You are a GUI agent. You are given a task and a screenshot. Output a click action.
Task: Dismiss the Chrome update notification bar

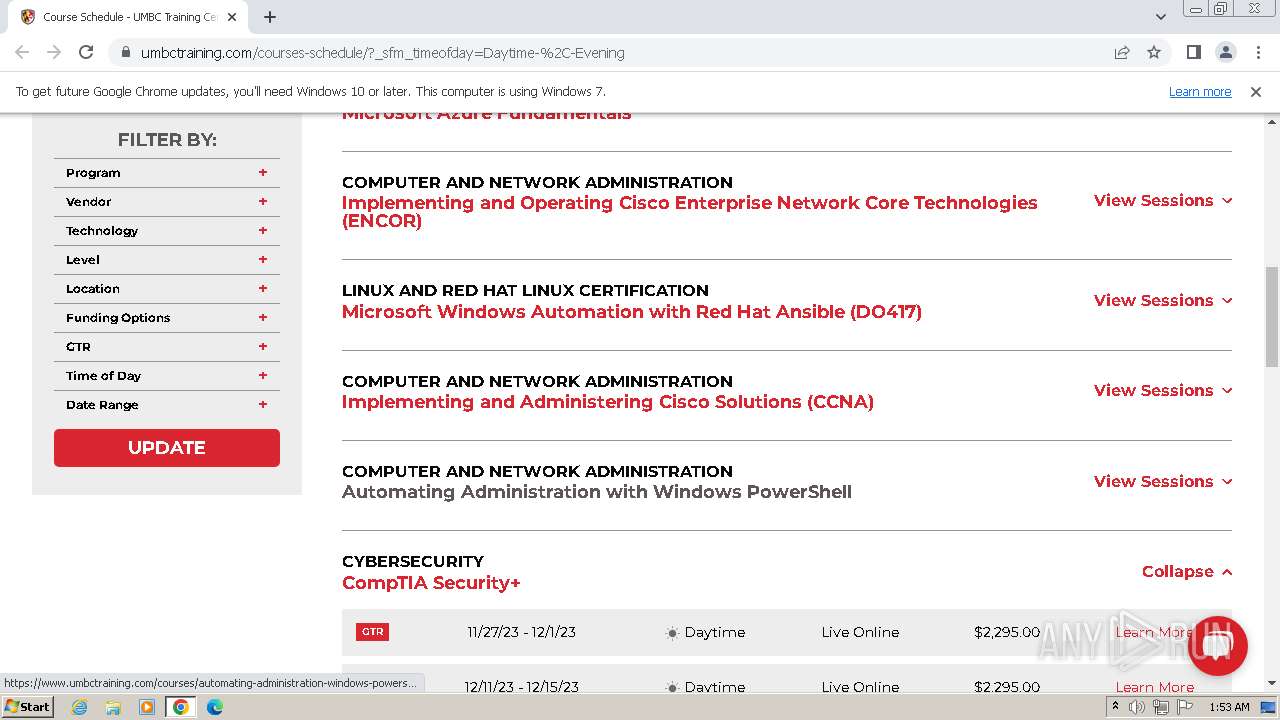pos(1256,92)
